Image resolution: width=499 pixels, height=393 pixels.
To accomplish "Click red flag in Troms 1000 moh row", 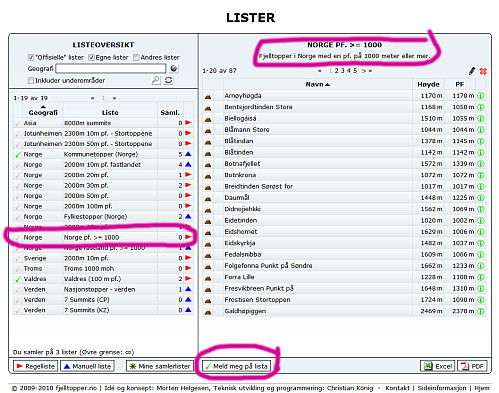I will (x=188, y=268).
